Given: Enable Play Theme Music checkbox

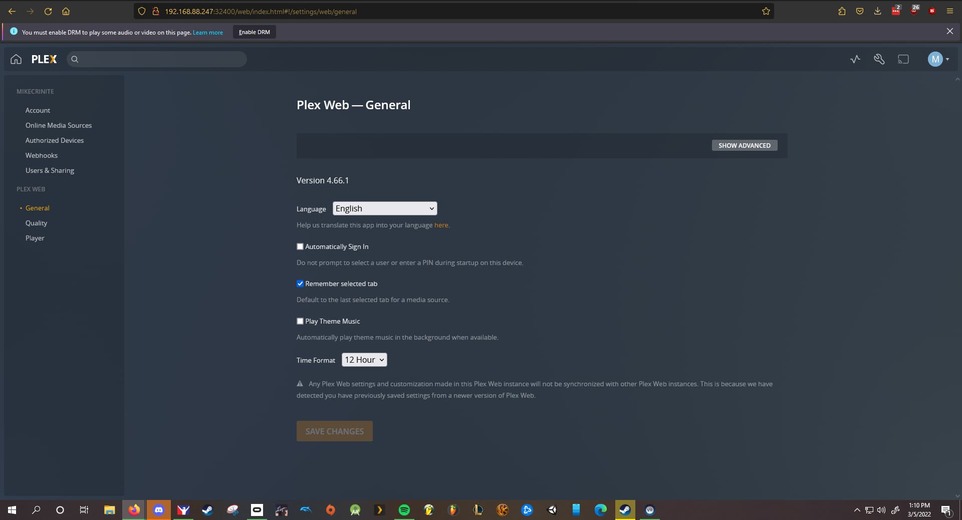Looking at the screenshot, I should pos(300,321).
